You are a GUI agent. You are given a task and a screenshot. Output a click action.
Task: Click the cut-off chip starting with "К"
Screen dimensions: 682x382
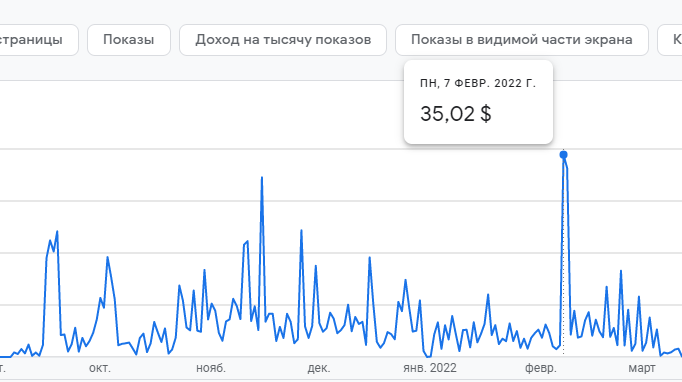(670, 40)
